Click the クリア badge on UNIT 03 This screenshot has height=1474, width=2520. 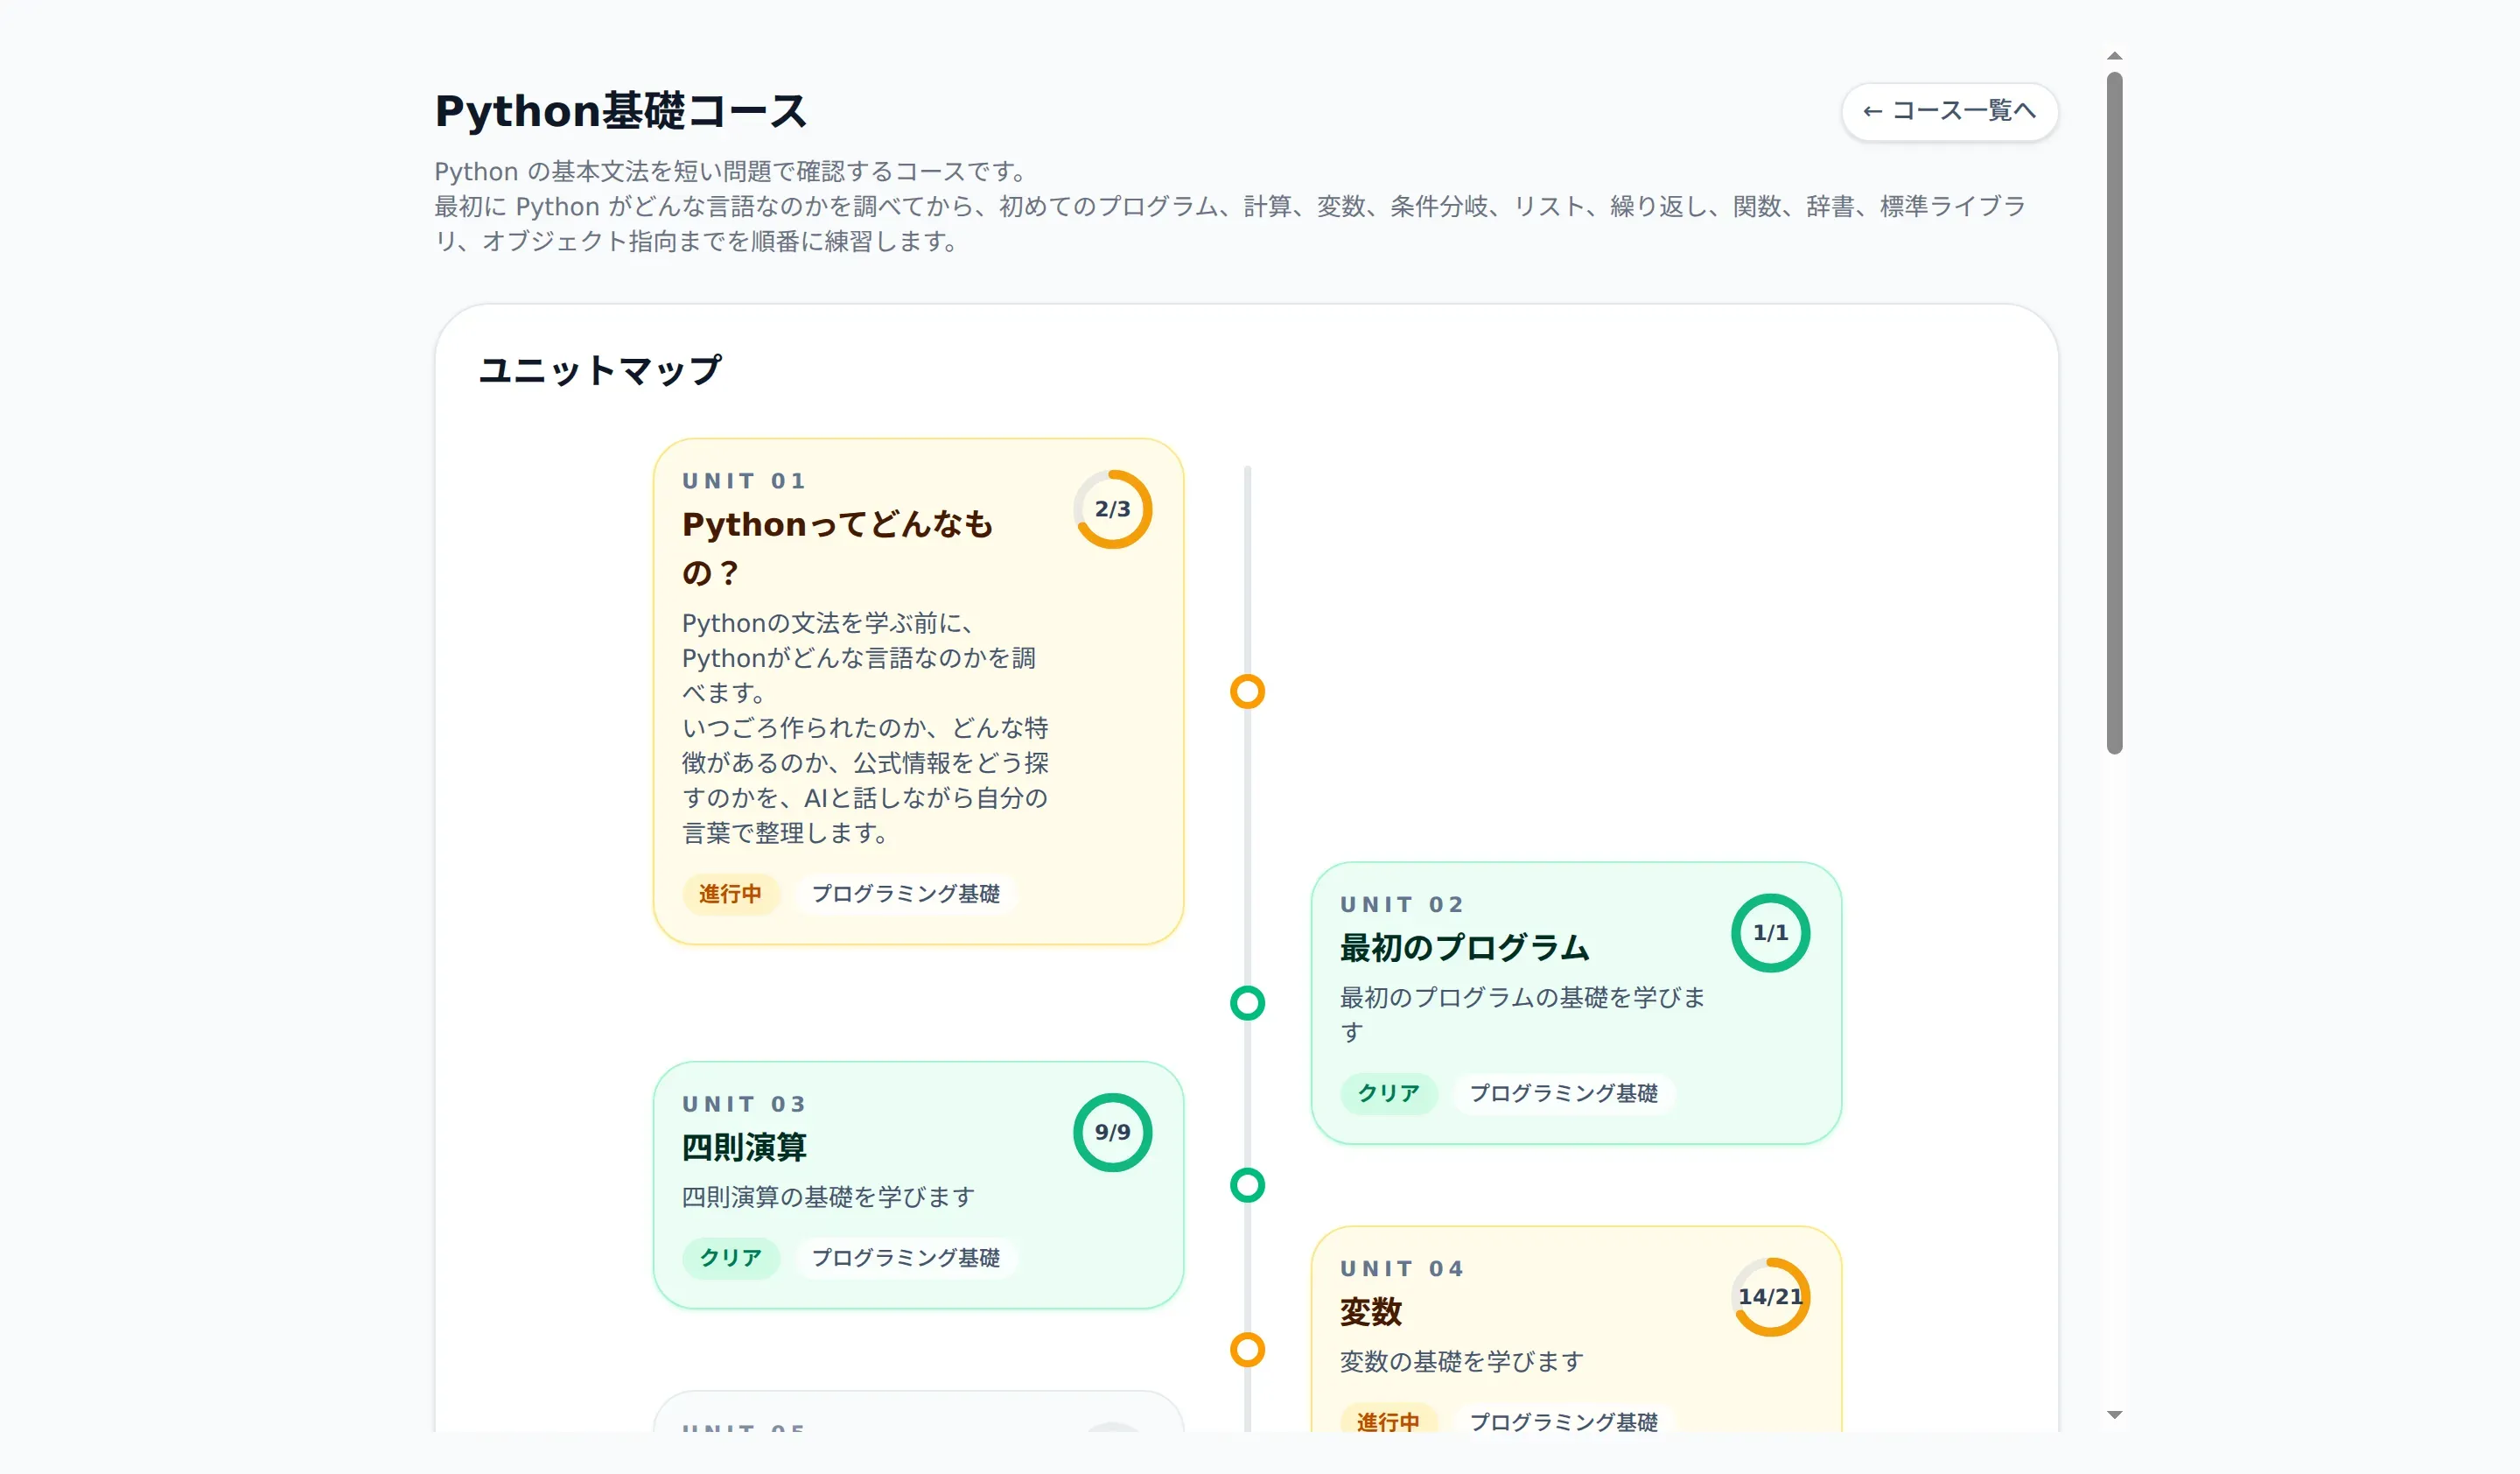click(x=730, y=1257)
